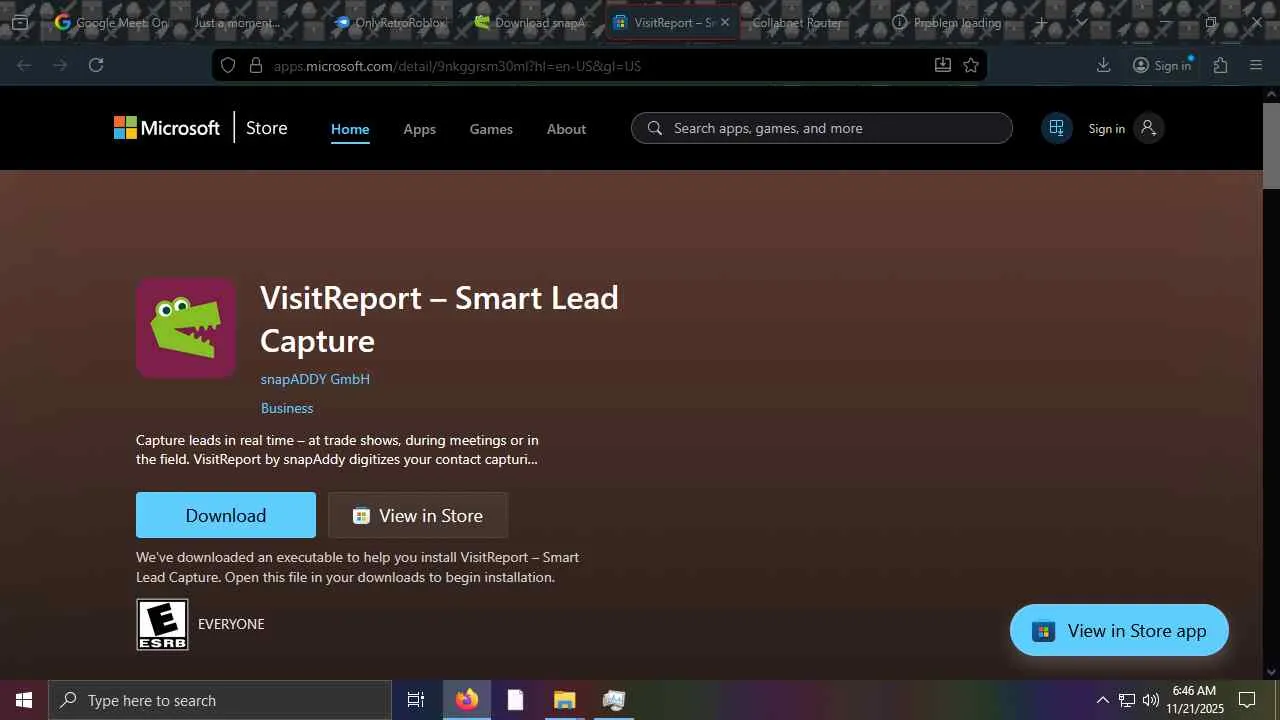The image size is (1280, 720).
Task: Click the EVERYONE rating text
Action: click(x=231, y=624)
